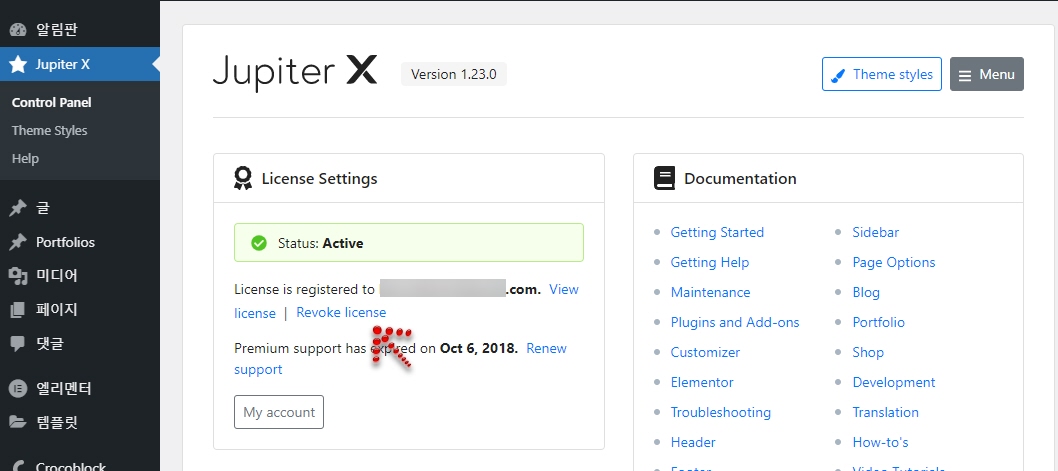Image resolution: width=1058 pixels, height=471 pixels.
Task: Click the Oct 6, 2018 expiry date
Action: 479,348
